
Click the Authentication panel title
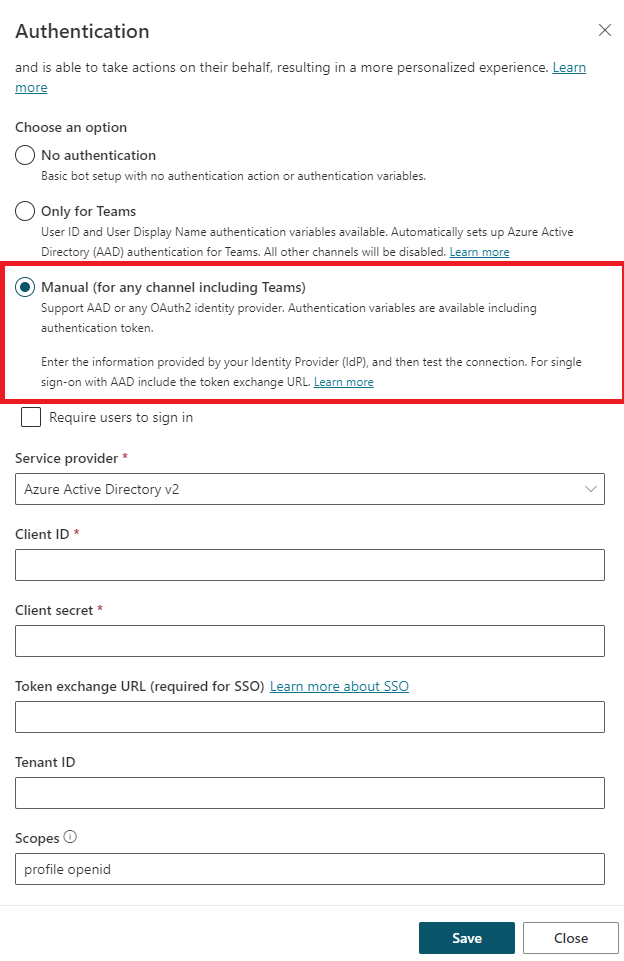tap(82, 31)
